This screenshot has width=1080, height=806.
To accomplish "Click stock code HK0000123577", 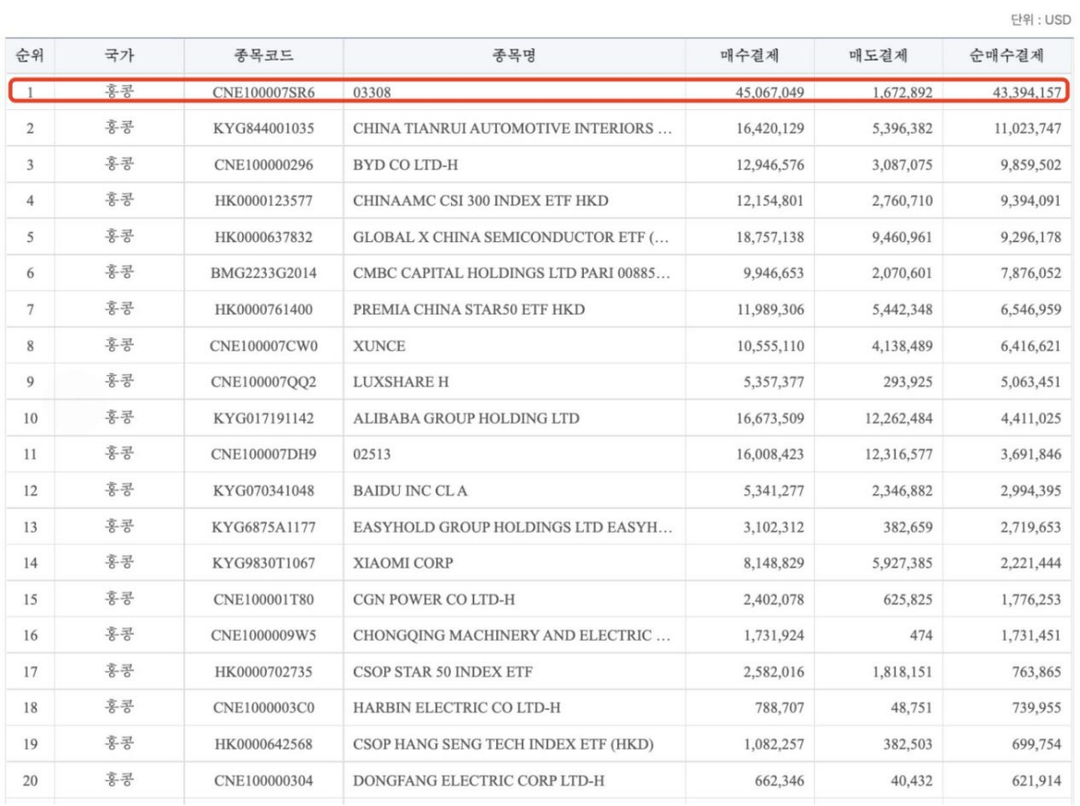I will [264, 200].
